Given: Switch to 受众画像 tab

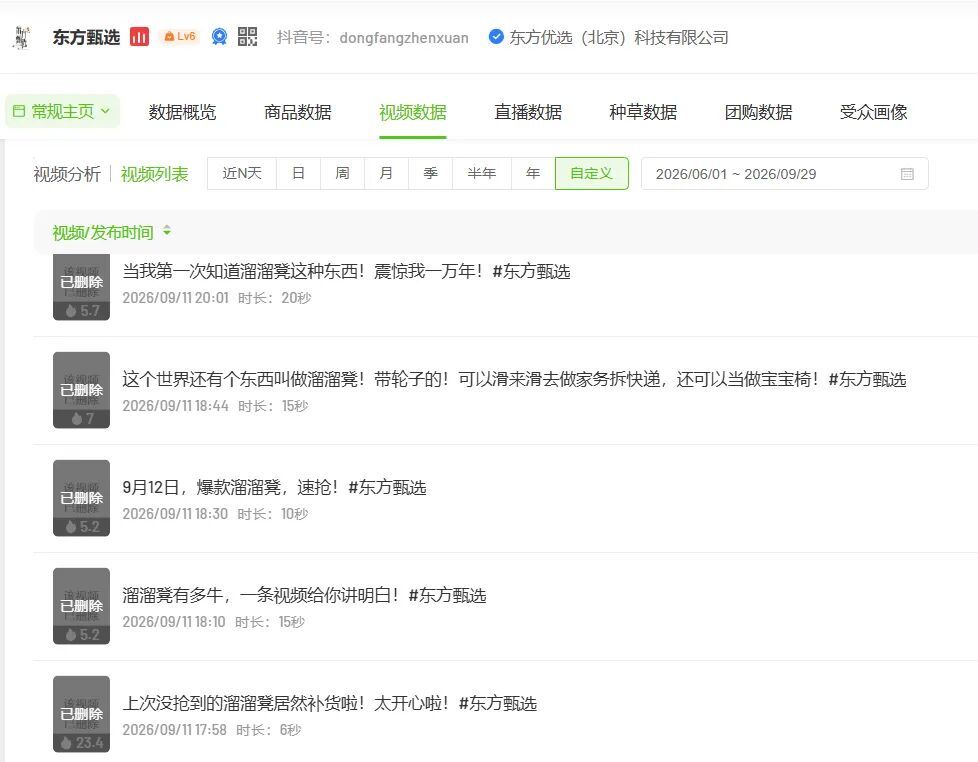Looking at the screenshot, I should 873,112.
